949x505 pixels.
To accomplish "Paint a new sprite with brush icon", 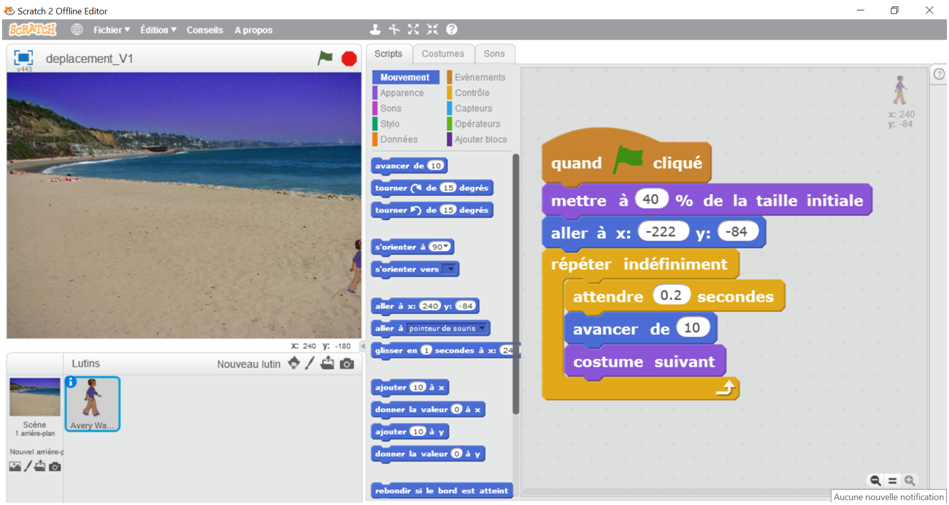I will pos(310,363).
